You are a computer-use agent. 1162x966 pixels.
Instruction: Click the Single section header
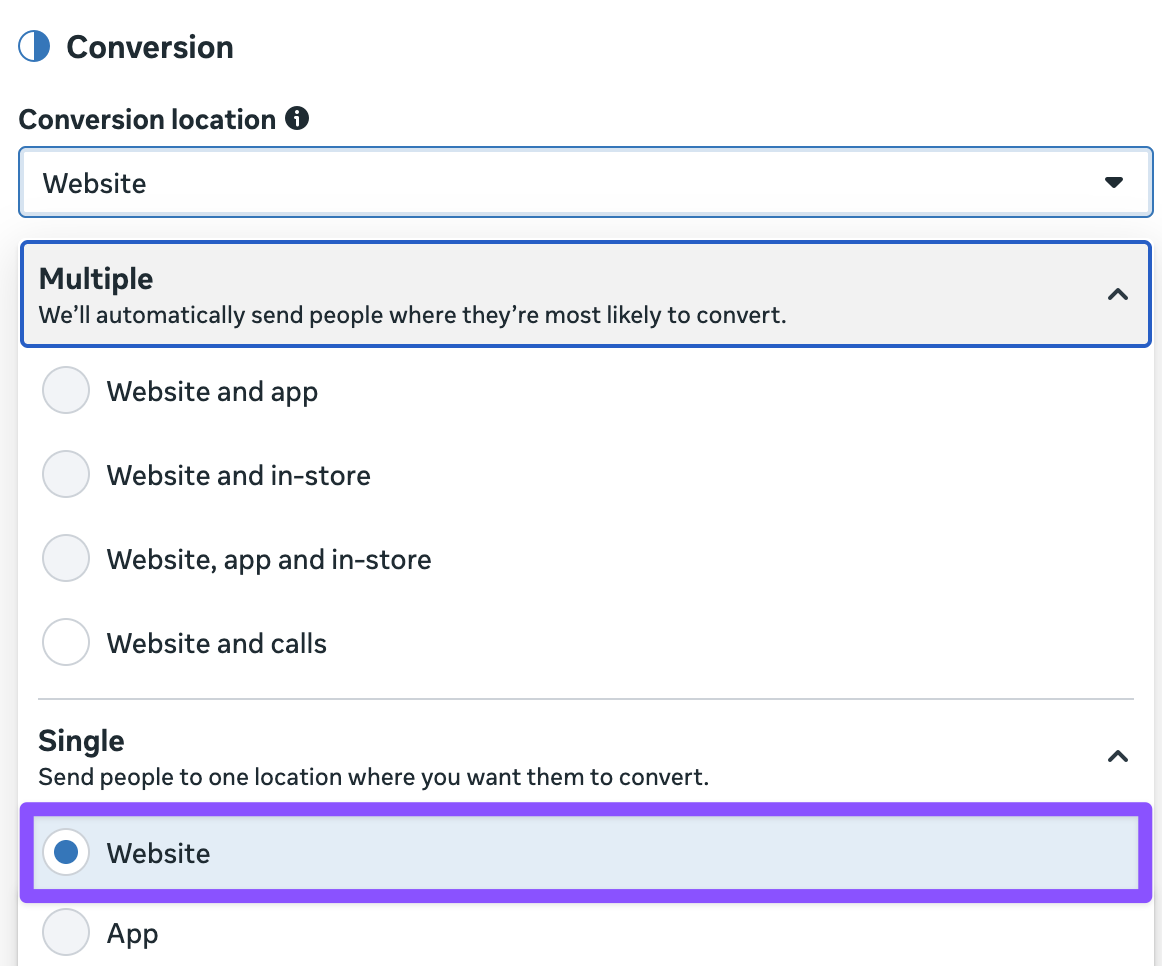point(81,741)
